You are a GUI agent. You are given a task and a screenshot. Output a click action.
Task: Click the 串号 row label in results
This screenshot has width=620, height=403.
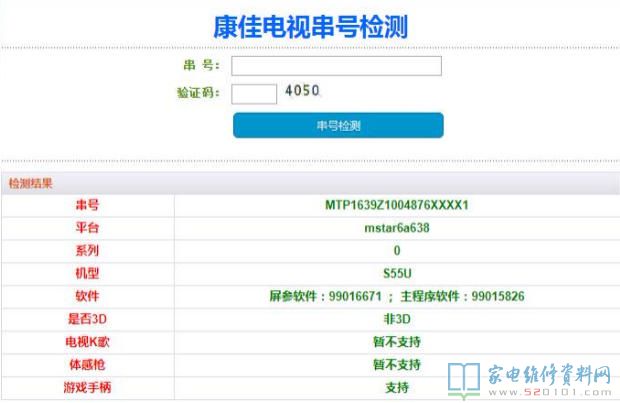87,205
